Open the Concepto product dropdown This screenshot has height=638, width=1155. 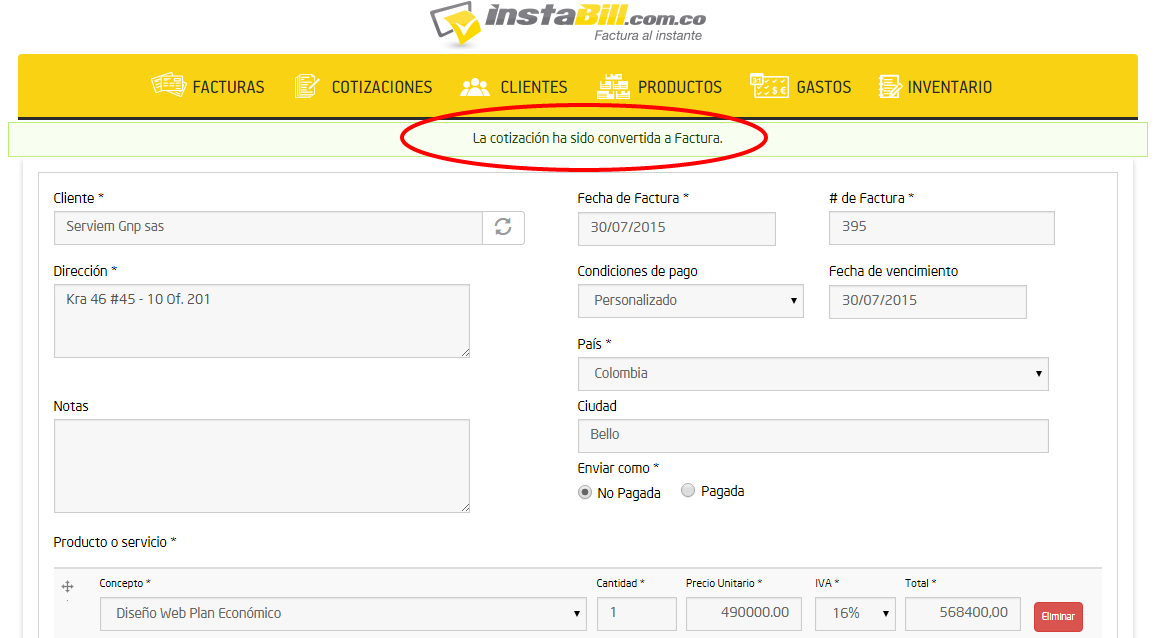pyautogui.click(x=342, y=613)
